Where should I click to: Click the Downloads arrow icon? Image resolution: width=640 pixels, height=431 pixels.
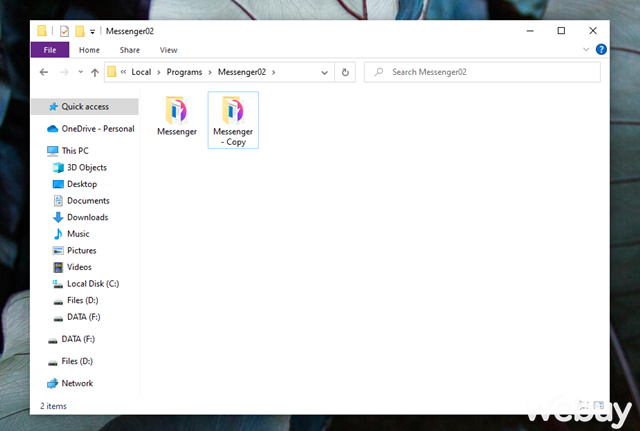coord(58,217)
